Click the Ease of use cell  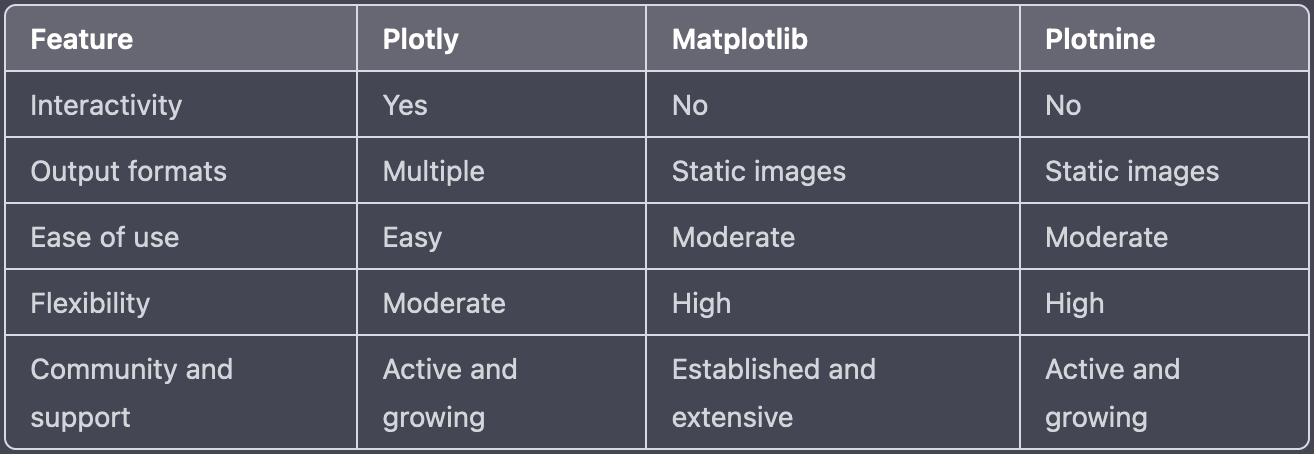(181, 237)
